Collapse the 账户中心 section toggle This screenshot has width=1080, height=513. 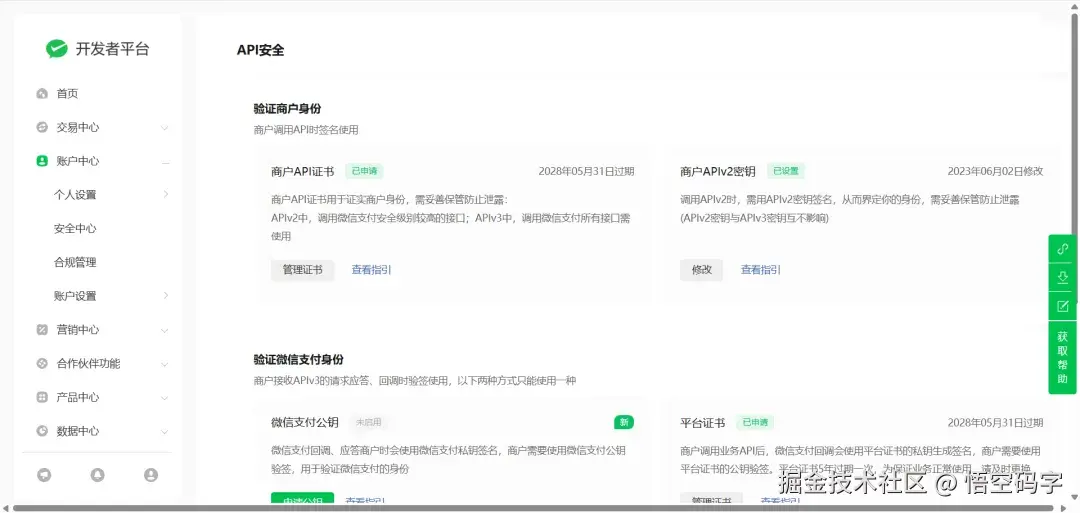(165, 163)
